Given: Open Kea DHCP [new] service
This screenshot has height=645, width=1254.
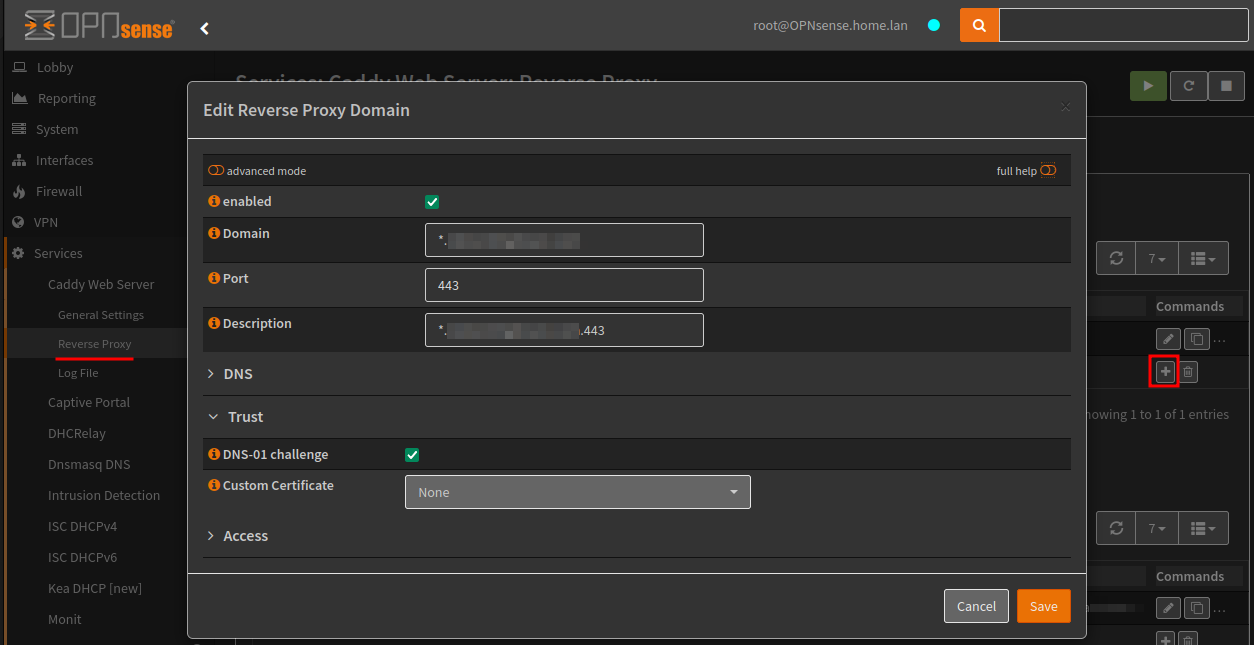Looking at the screenshot, I should [95, 588].
